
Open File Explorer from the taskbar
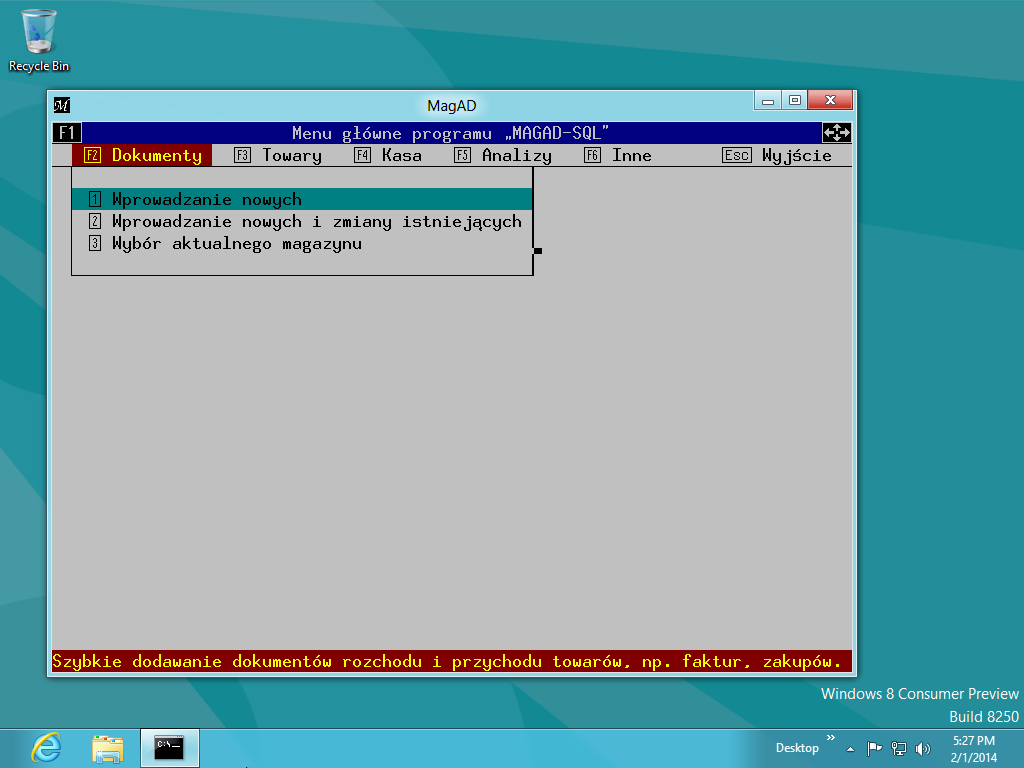tap(106, 747)
